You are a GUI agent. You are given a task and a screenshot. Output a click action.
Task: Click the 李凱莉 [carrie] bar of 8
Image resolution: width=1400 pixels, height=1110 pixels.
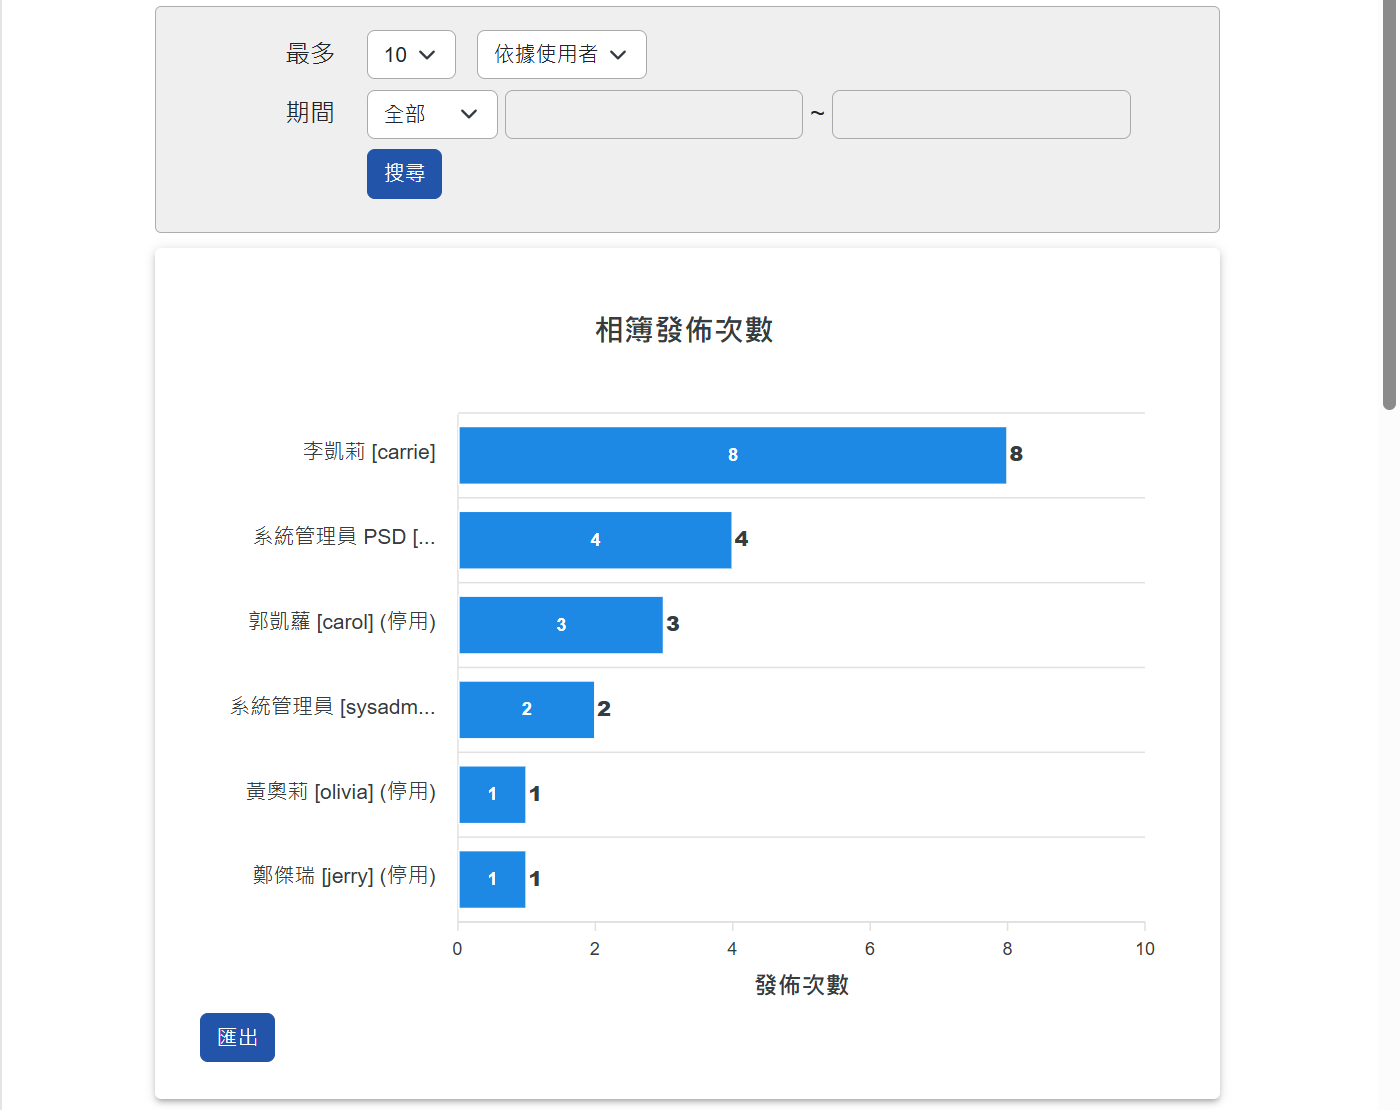coord(732,455)
